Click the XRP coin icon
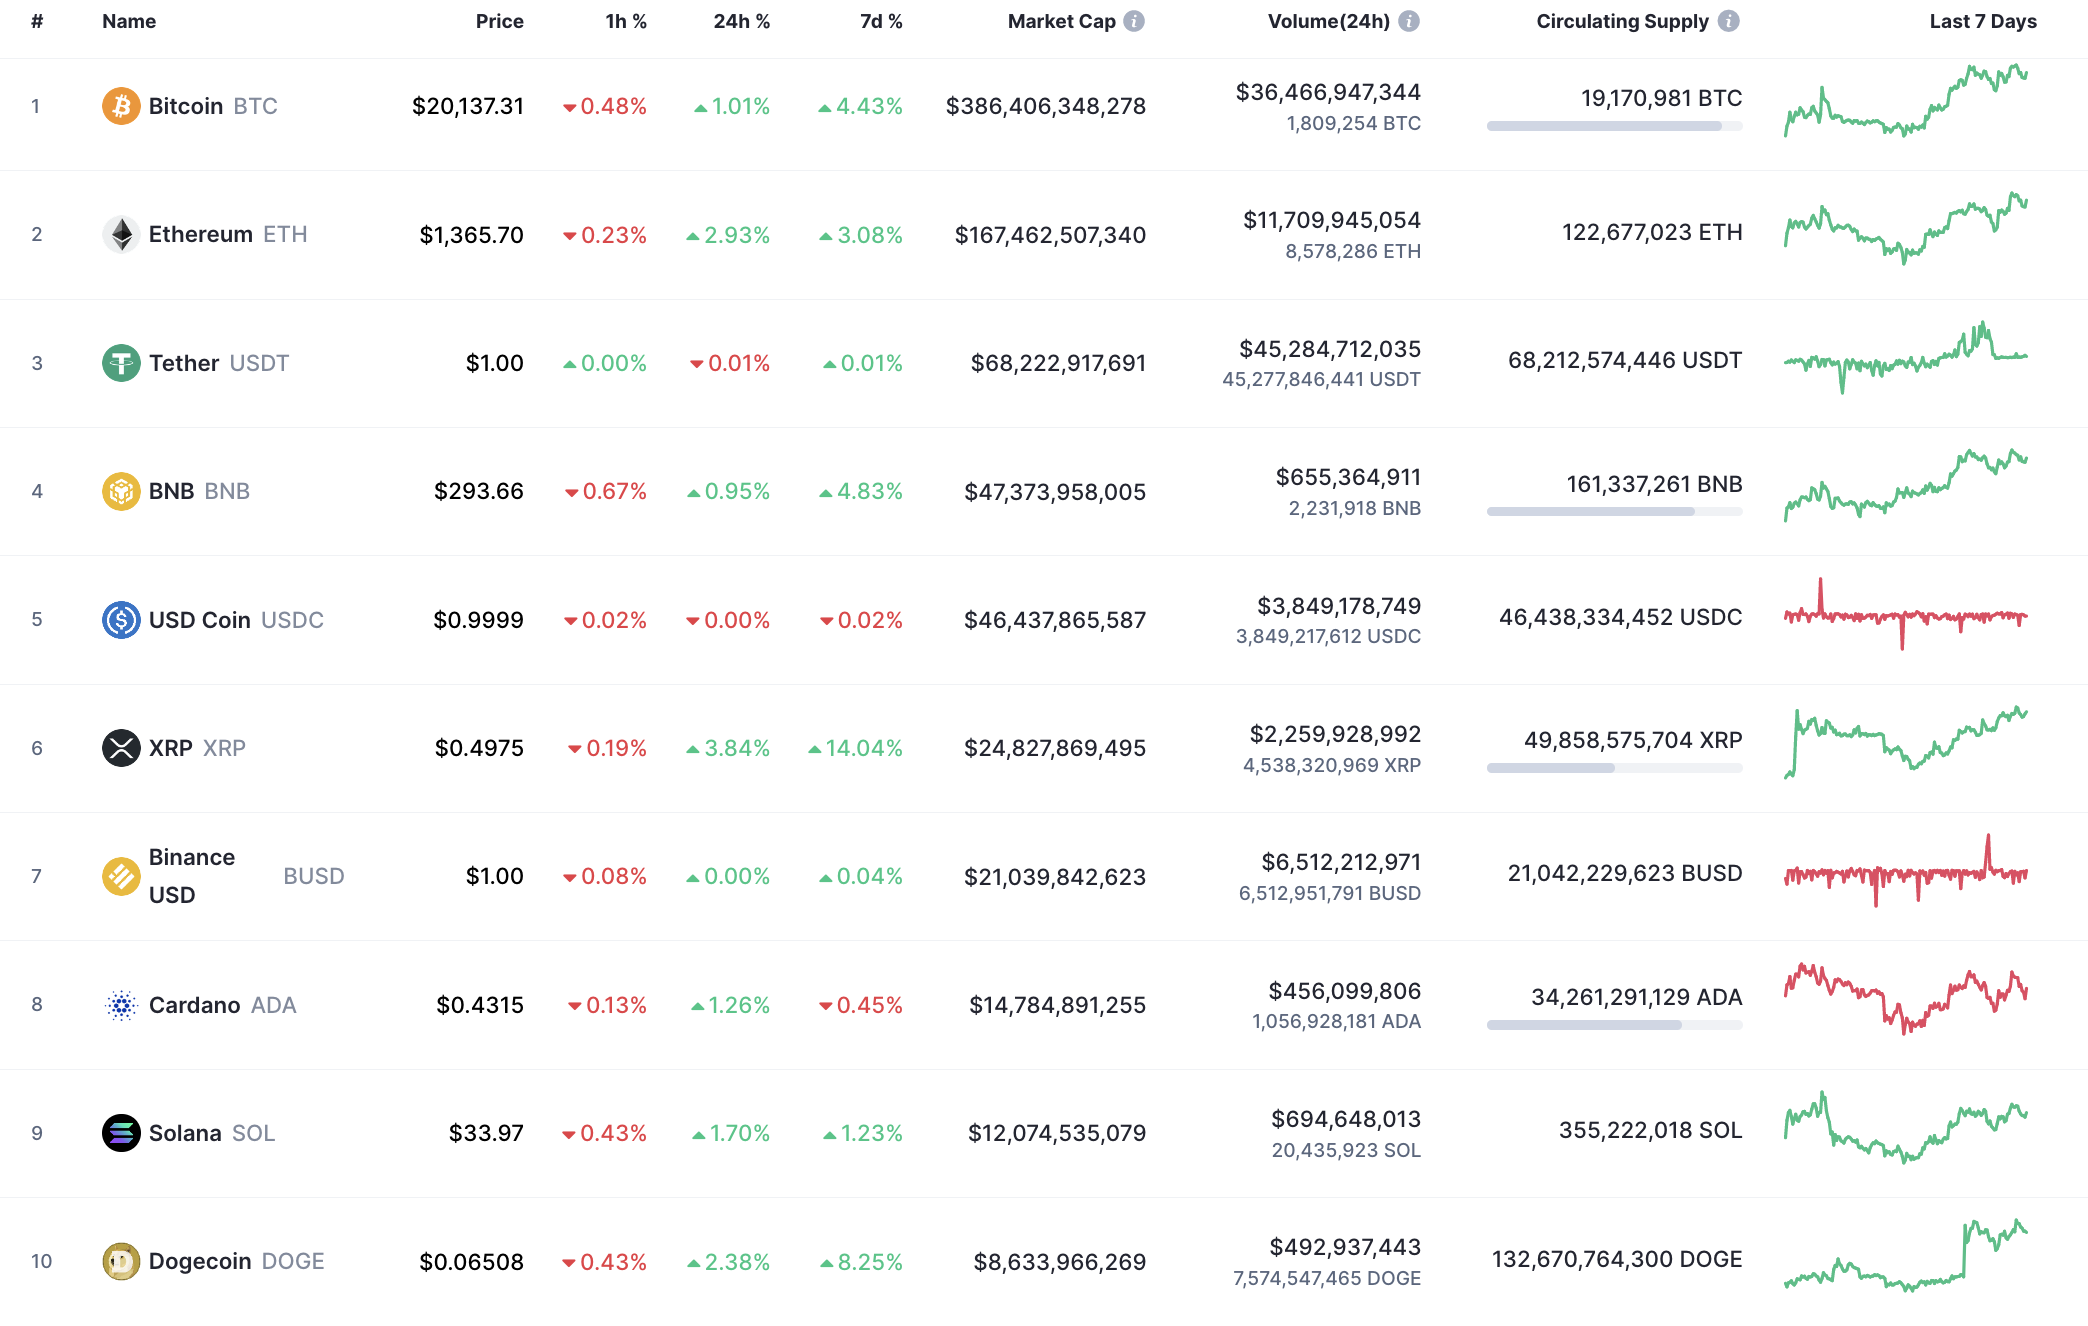 click(121, 748)
